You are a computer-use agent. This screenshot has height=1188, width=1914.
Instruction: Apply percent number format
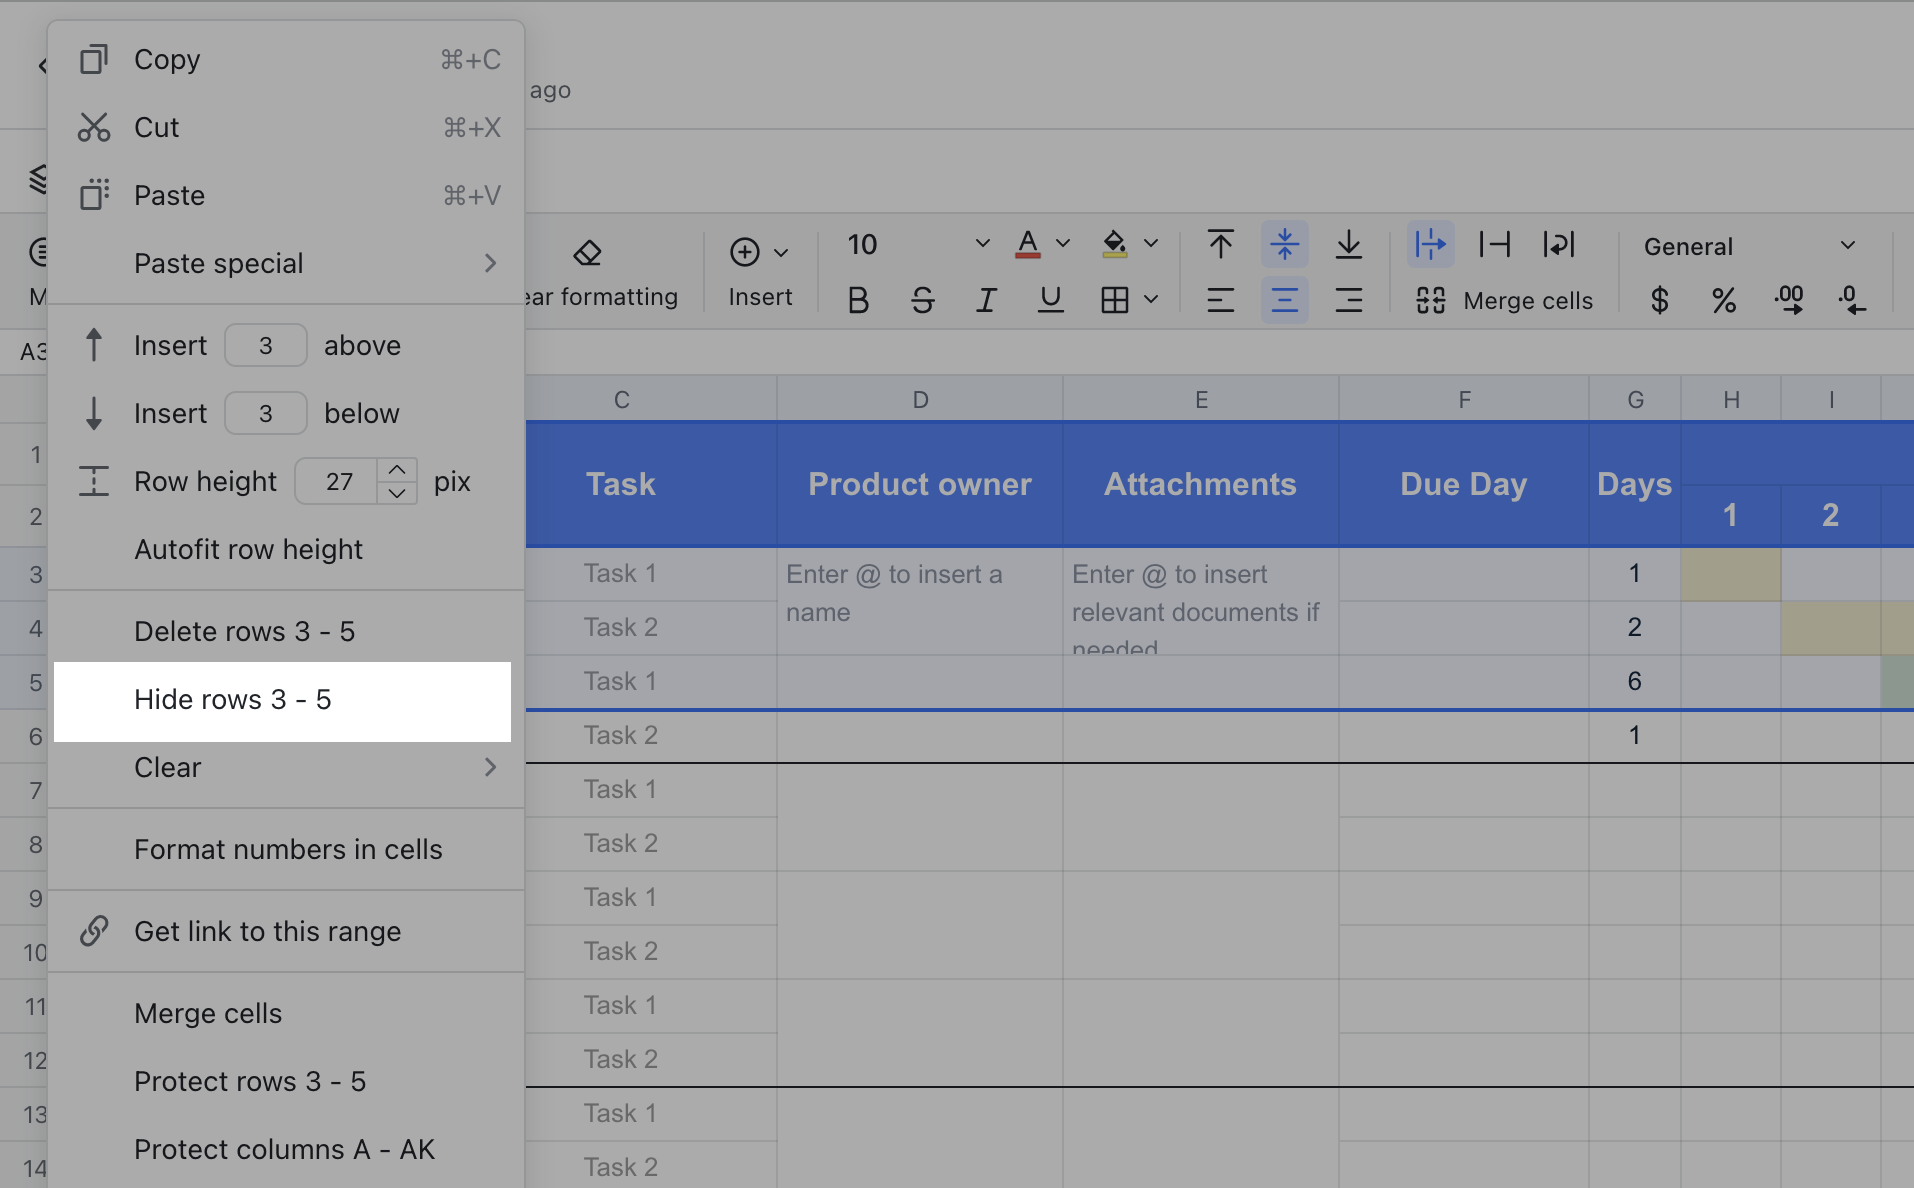click(1723, 301)
